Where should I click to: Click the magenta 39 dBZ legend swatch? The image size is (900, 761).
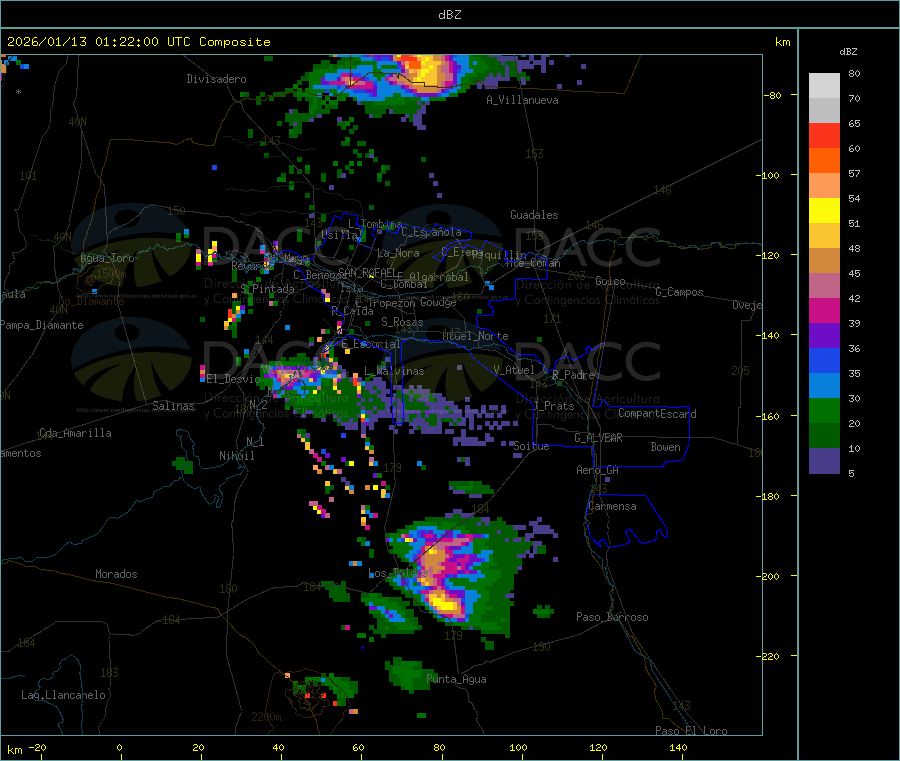(x=824, y=310)
